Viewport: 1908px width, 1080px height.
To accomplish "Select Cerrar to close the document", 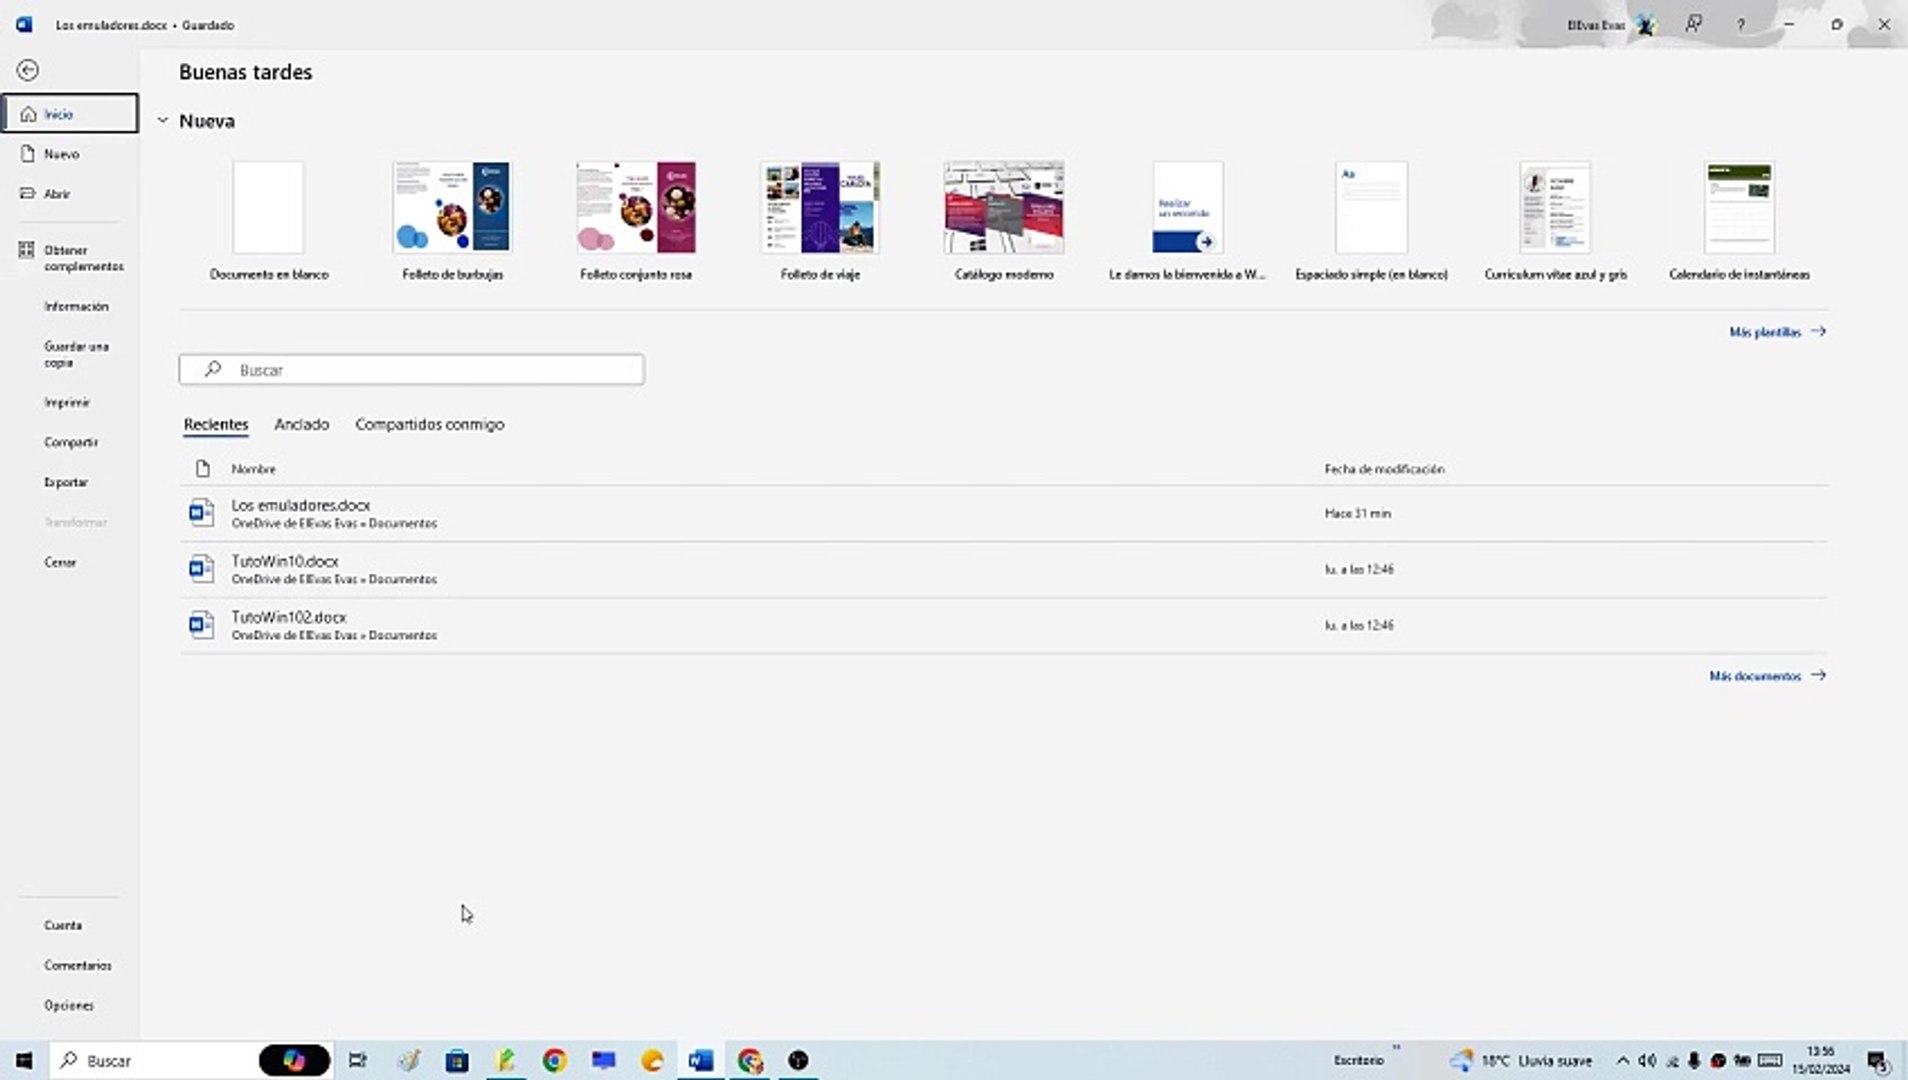I will (60, 562).
